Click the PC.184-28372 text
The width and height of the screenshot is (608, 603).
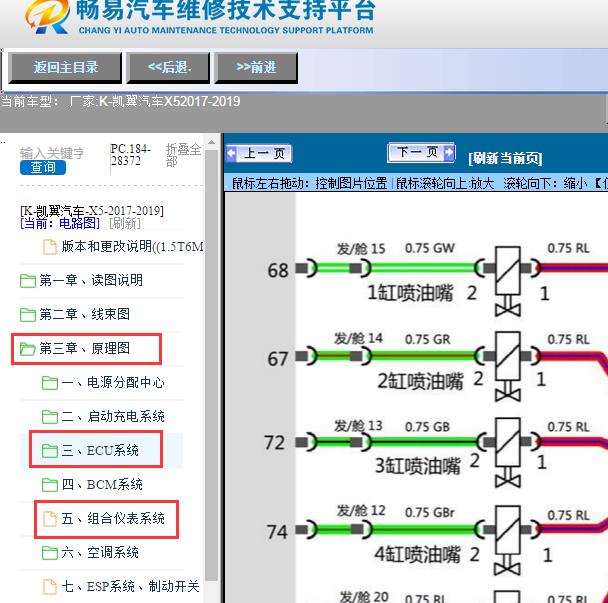(131, 155)
